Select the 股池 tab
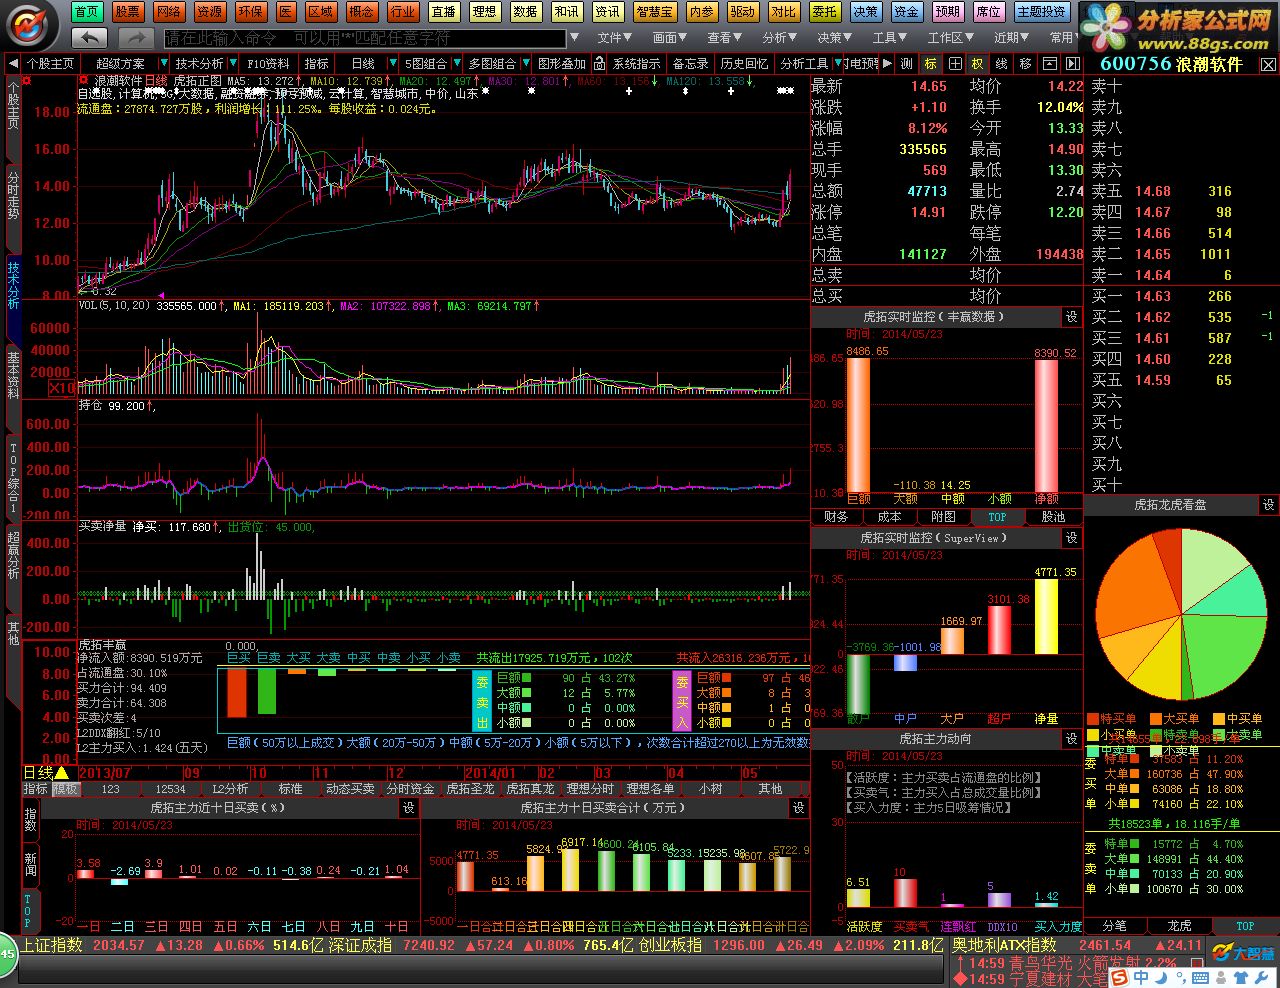The height and width of the screenshot is (988, 1280). tap(1053, 517)
